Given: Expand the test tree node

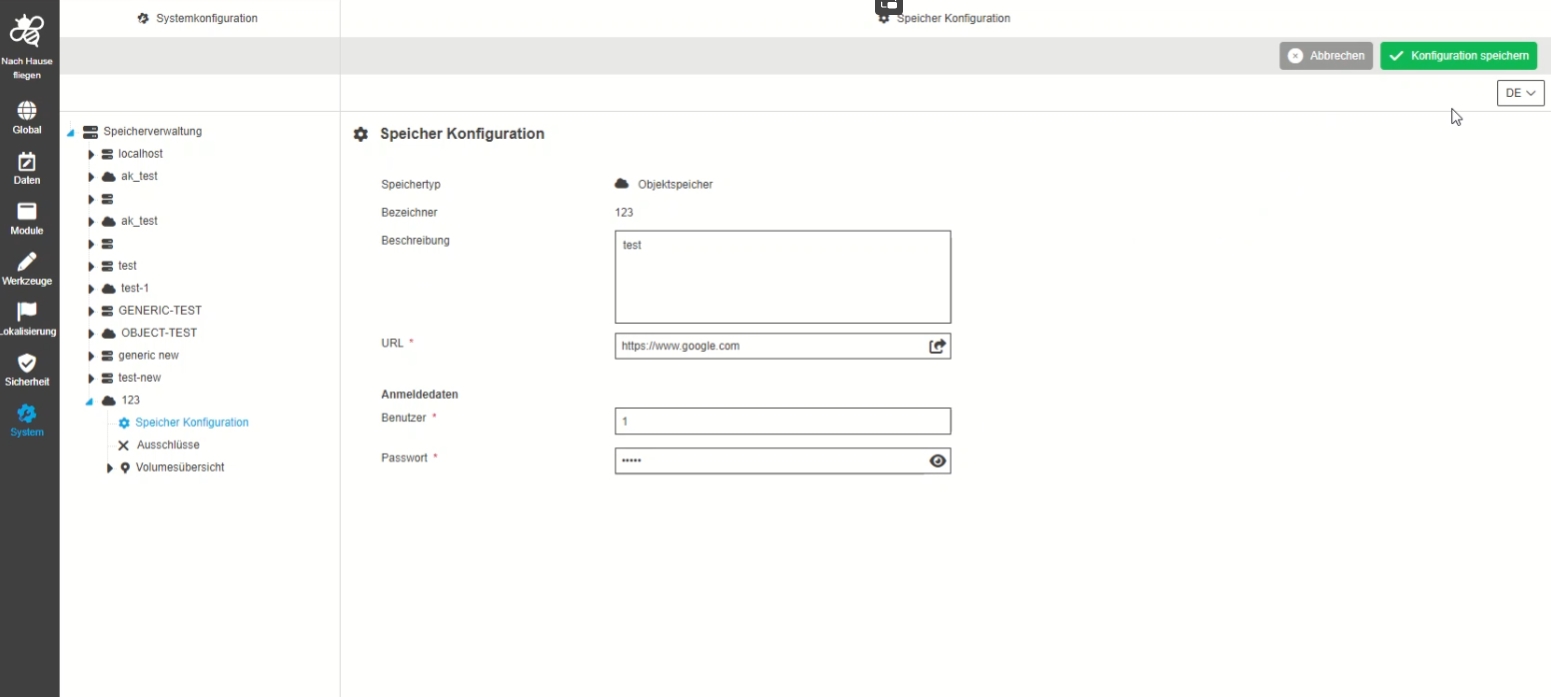Looking at the screenshot, I should click(91, 266).
